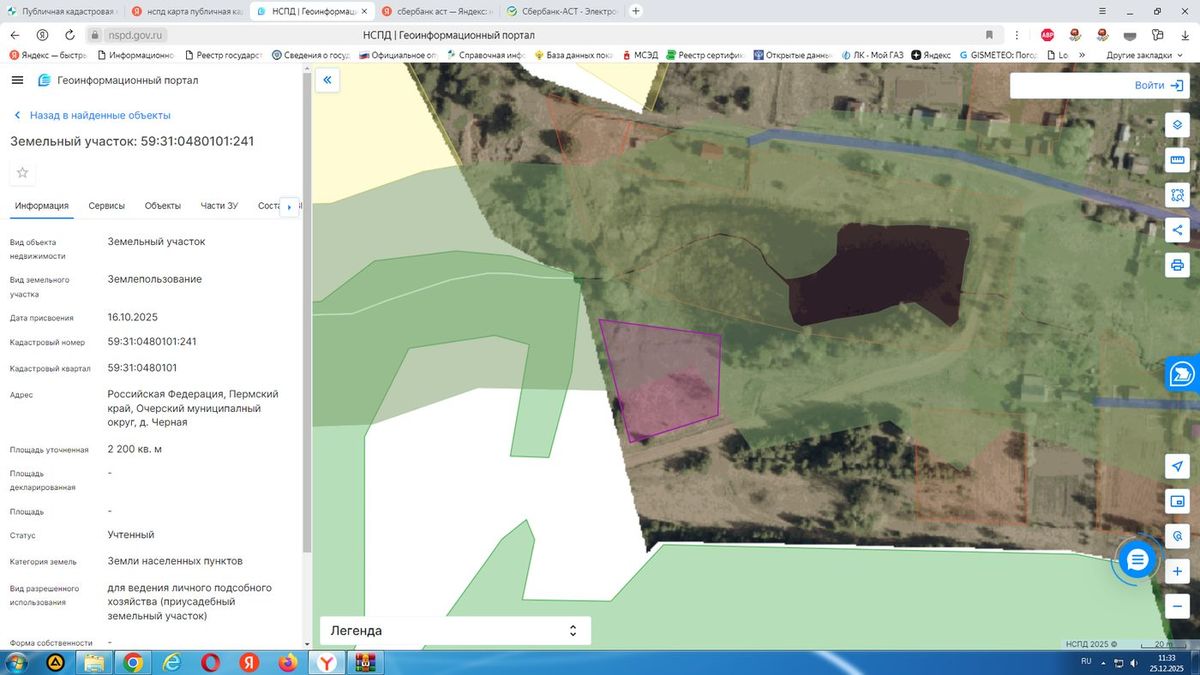Open the map layers tool
This screenshot has width=1200, height=675.
(1177, 125)
